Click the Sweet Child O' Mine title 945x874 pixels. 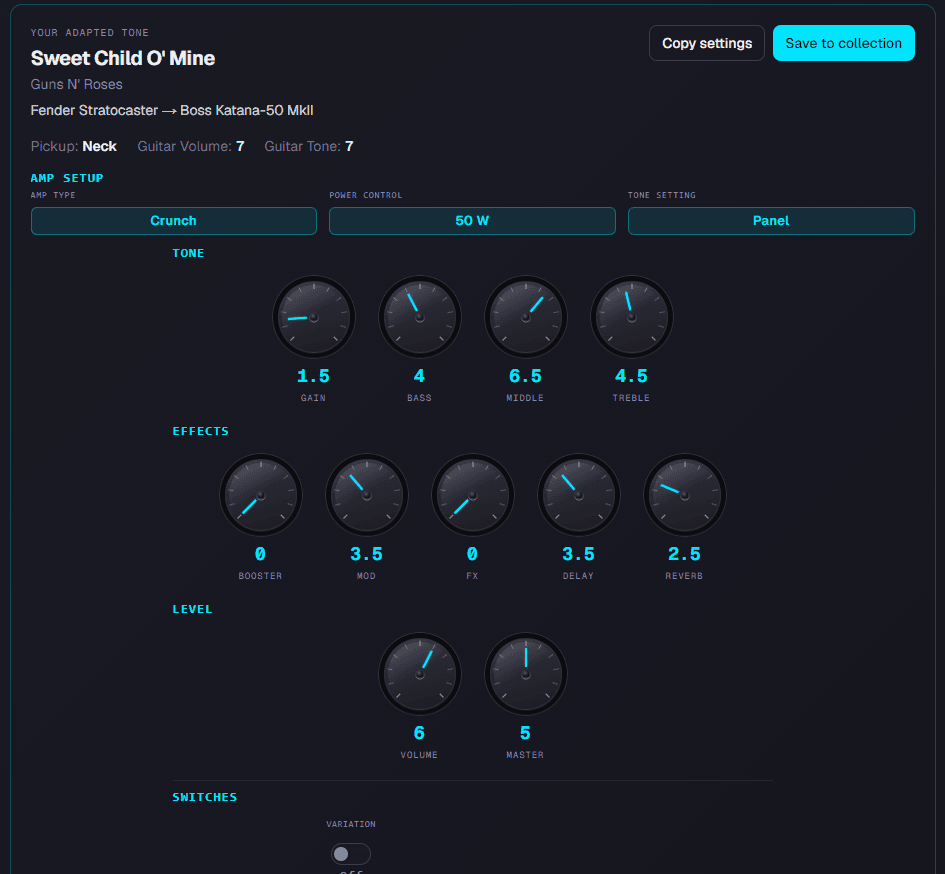click(x=123, y=58)
